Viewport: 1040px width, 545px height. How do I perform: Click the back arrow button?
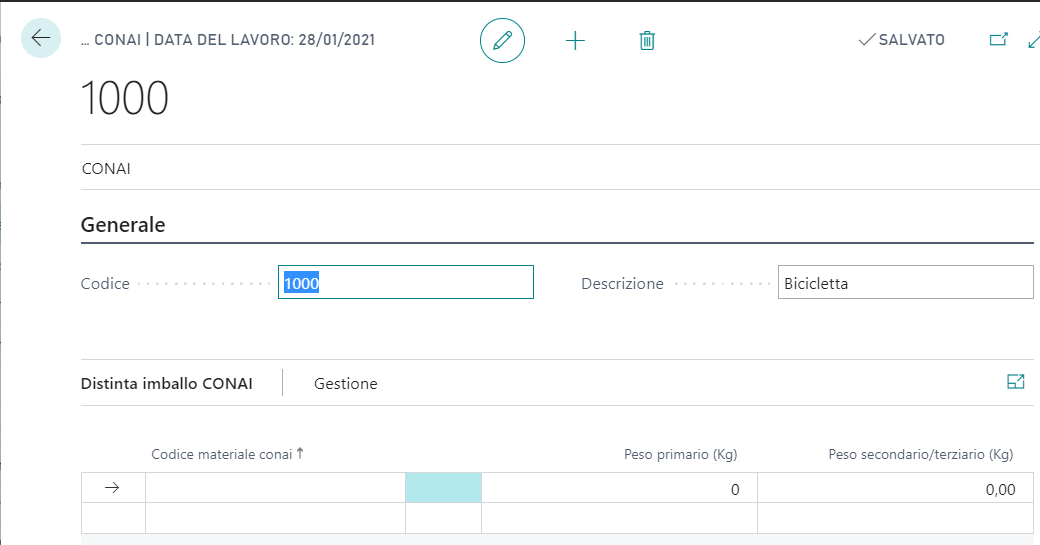pyautogui.click(x=40, y=39)
